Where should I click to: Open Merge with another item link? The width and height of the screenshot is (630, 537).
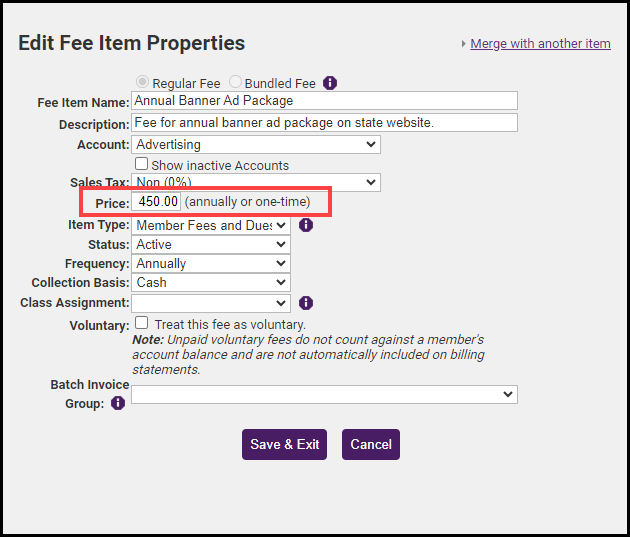tap(540, 43)
